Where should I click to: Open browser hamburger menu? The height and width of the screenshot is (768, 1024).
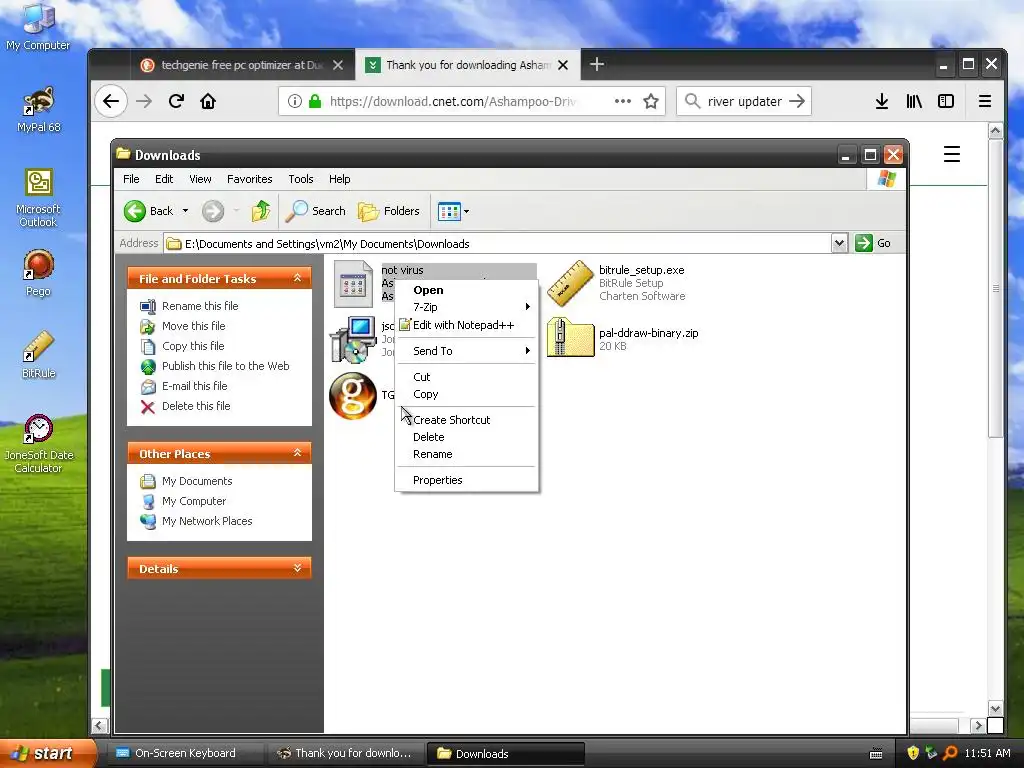985,101
